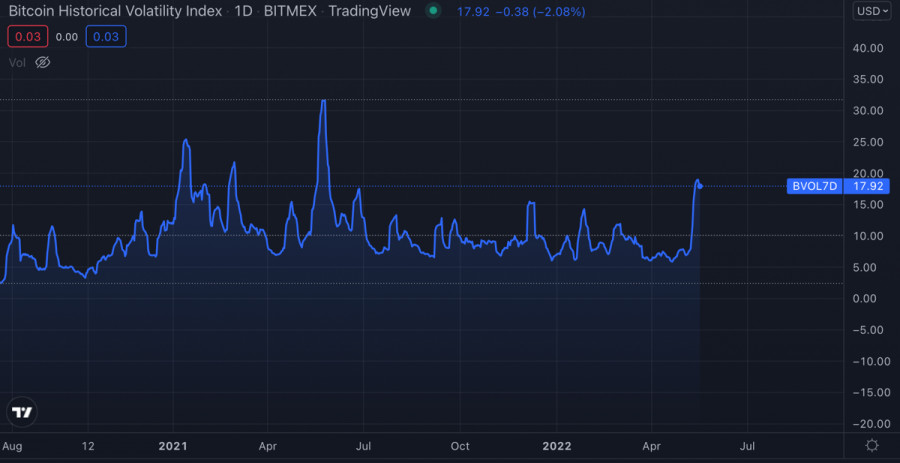
Task: Click the Jul time axis label after 2022
Action: click(x=747, y=446)
